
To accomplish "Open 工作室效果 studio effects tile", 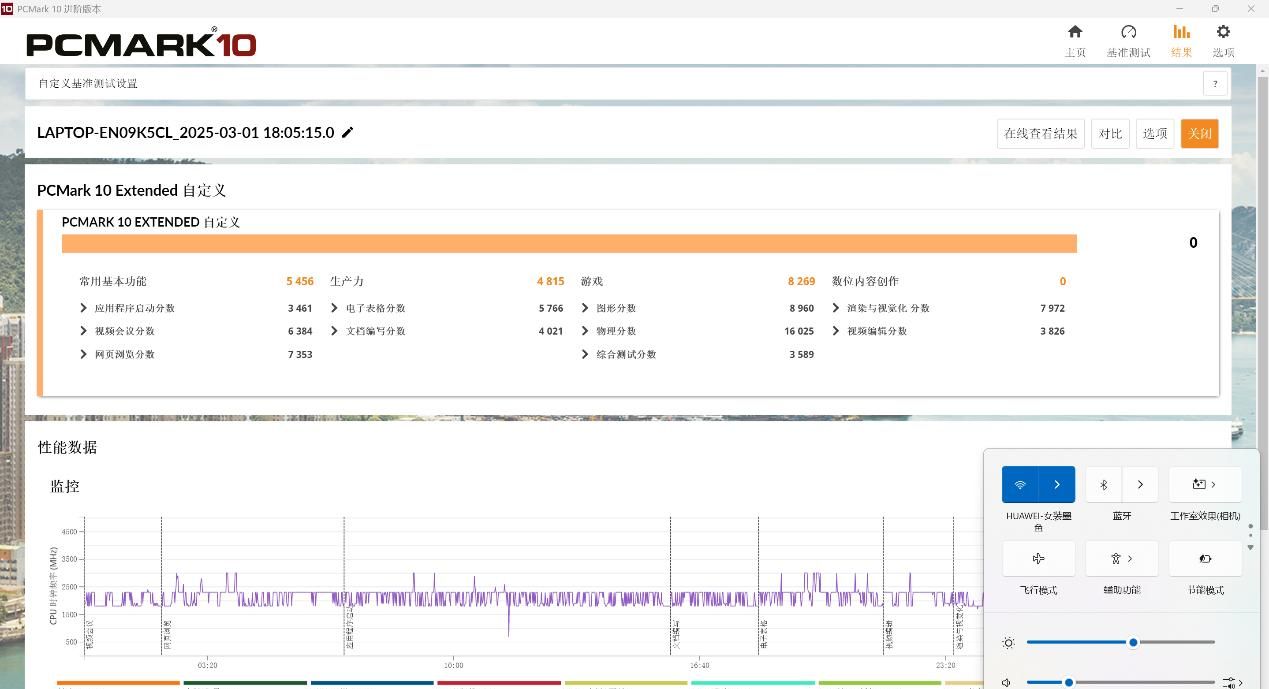I will click(x=1205, y=484).
